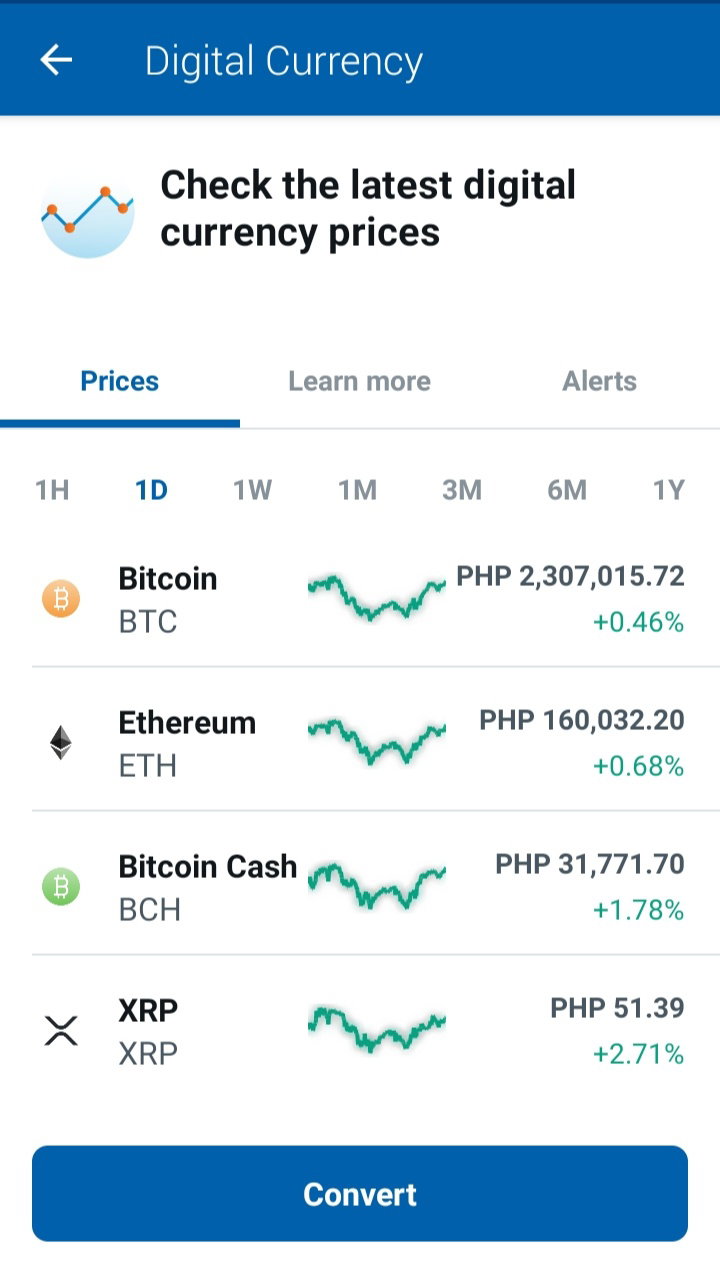Tap the XRP logo icon

61,1030
